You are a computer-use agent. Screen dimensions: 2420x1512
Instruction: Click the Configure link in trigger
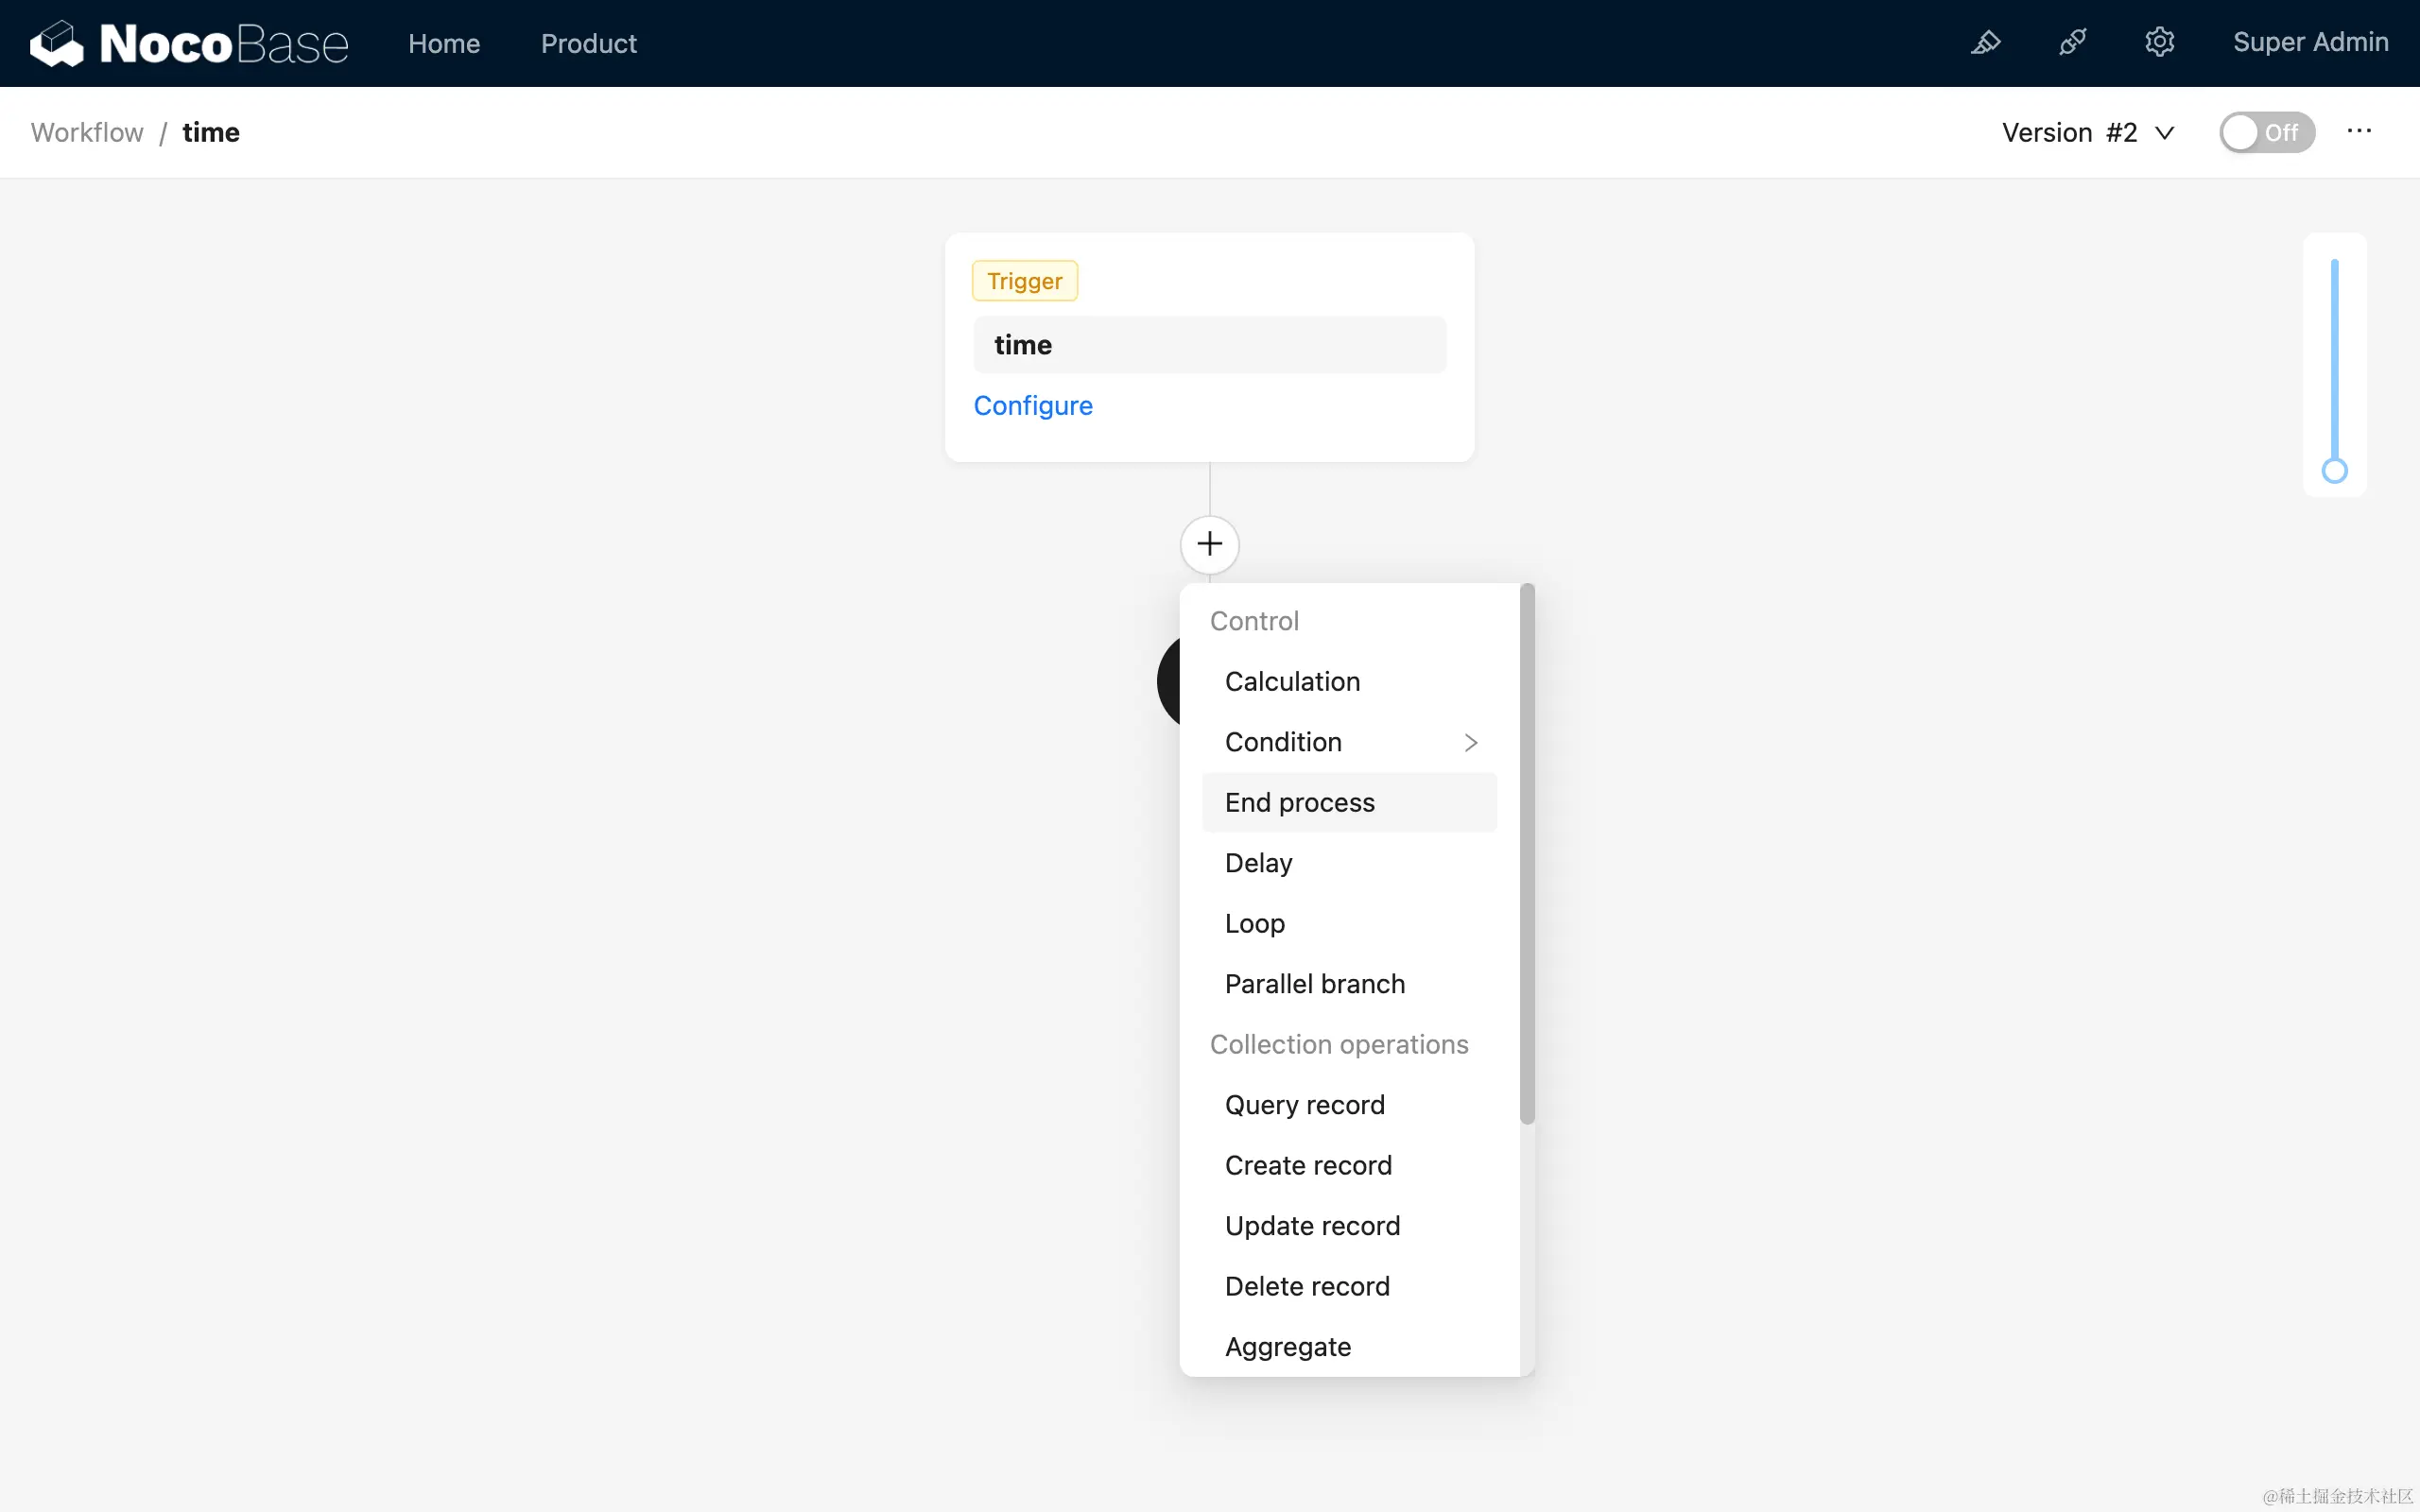(x=1032, y=405)
